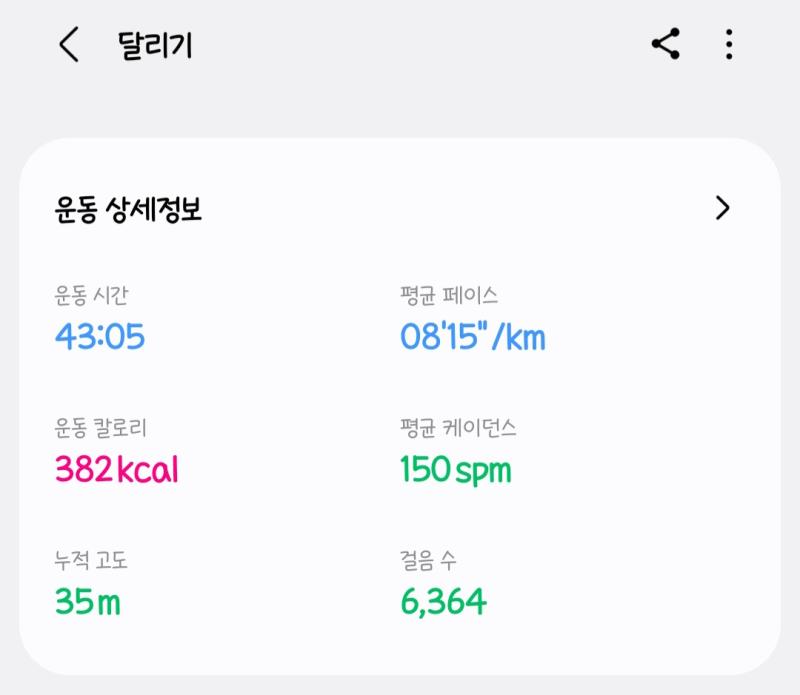Select the 35 m cumulative elevation value
Image resolution: width=800 pixels, height=695 pixels.
88,602
